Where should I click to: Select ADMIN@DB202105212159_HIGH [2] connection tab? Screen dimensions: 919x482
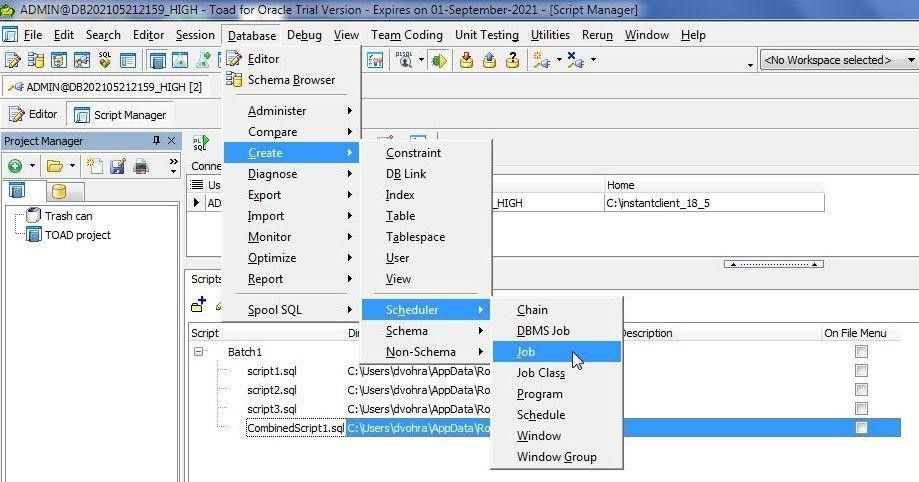(x=105, y=87)
